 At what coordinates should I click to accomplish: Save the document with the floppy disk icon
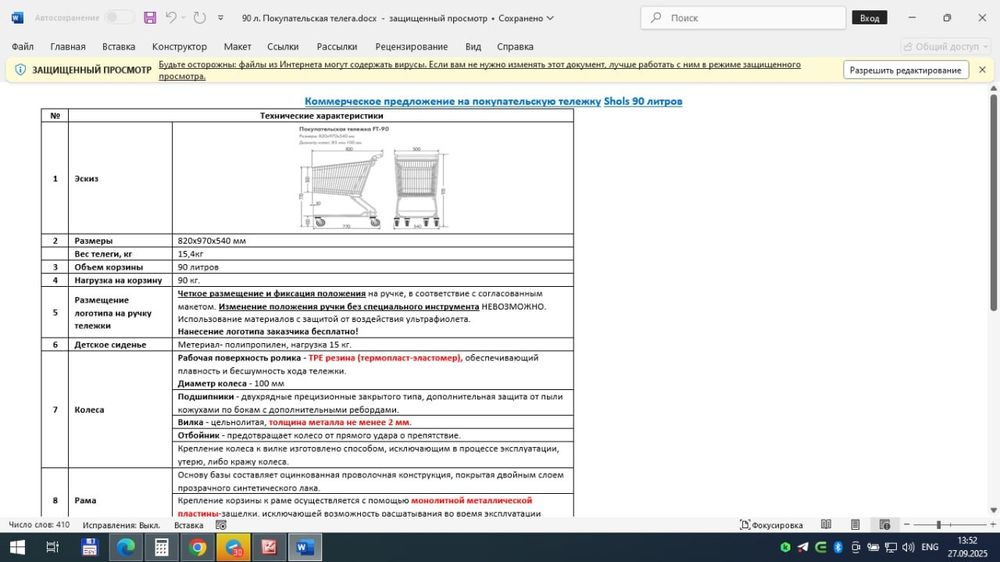150,18
